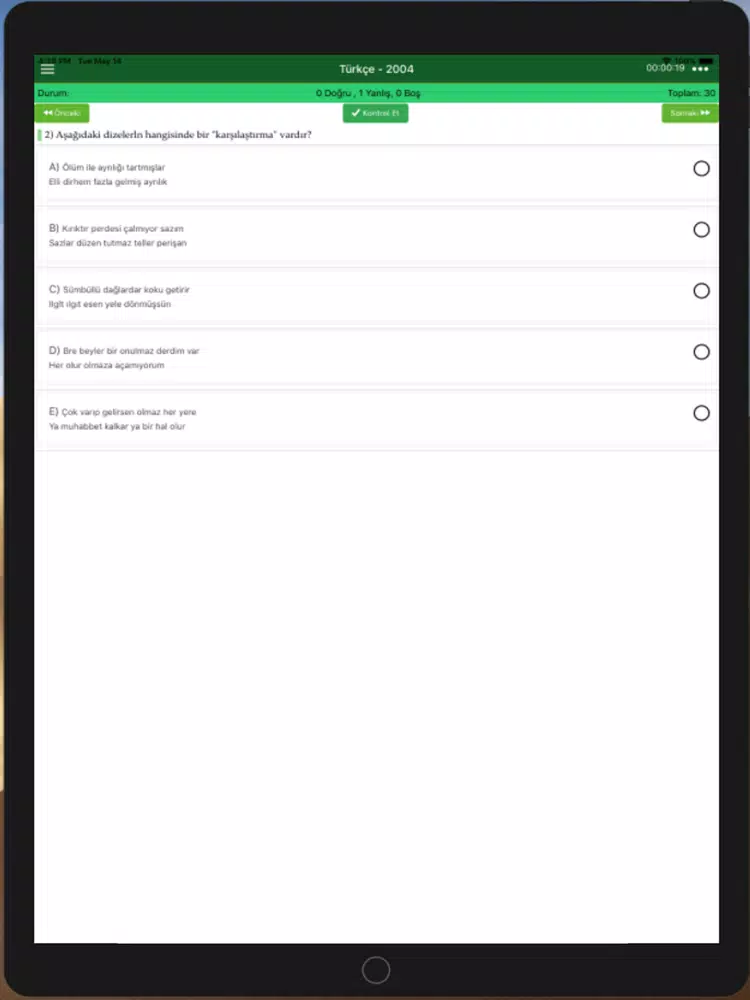Click answer text 'Sümbüllü dağlardar koku getirir'

[126, 290]
